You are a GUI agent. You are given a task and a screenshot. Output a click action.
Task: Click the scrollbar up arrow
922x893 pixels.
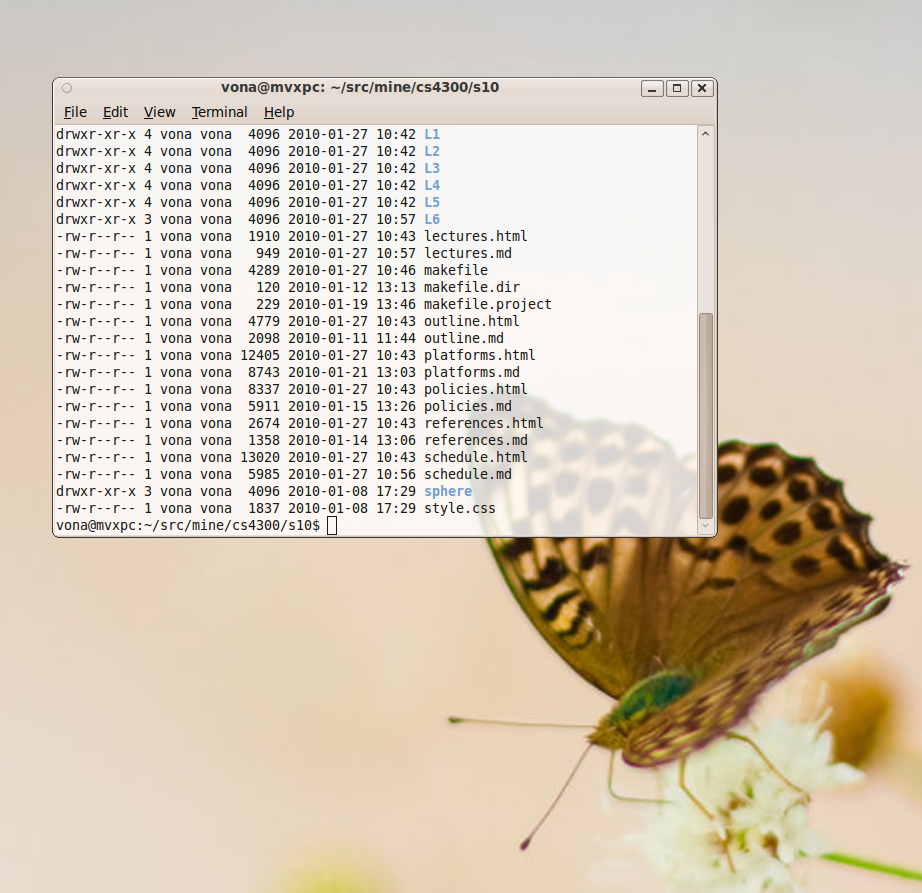point(706,134)
